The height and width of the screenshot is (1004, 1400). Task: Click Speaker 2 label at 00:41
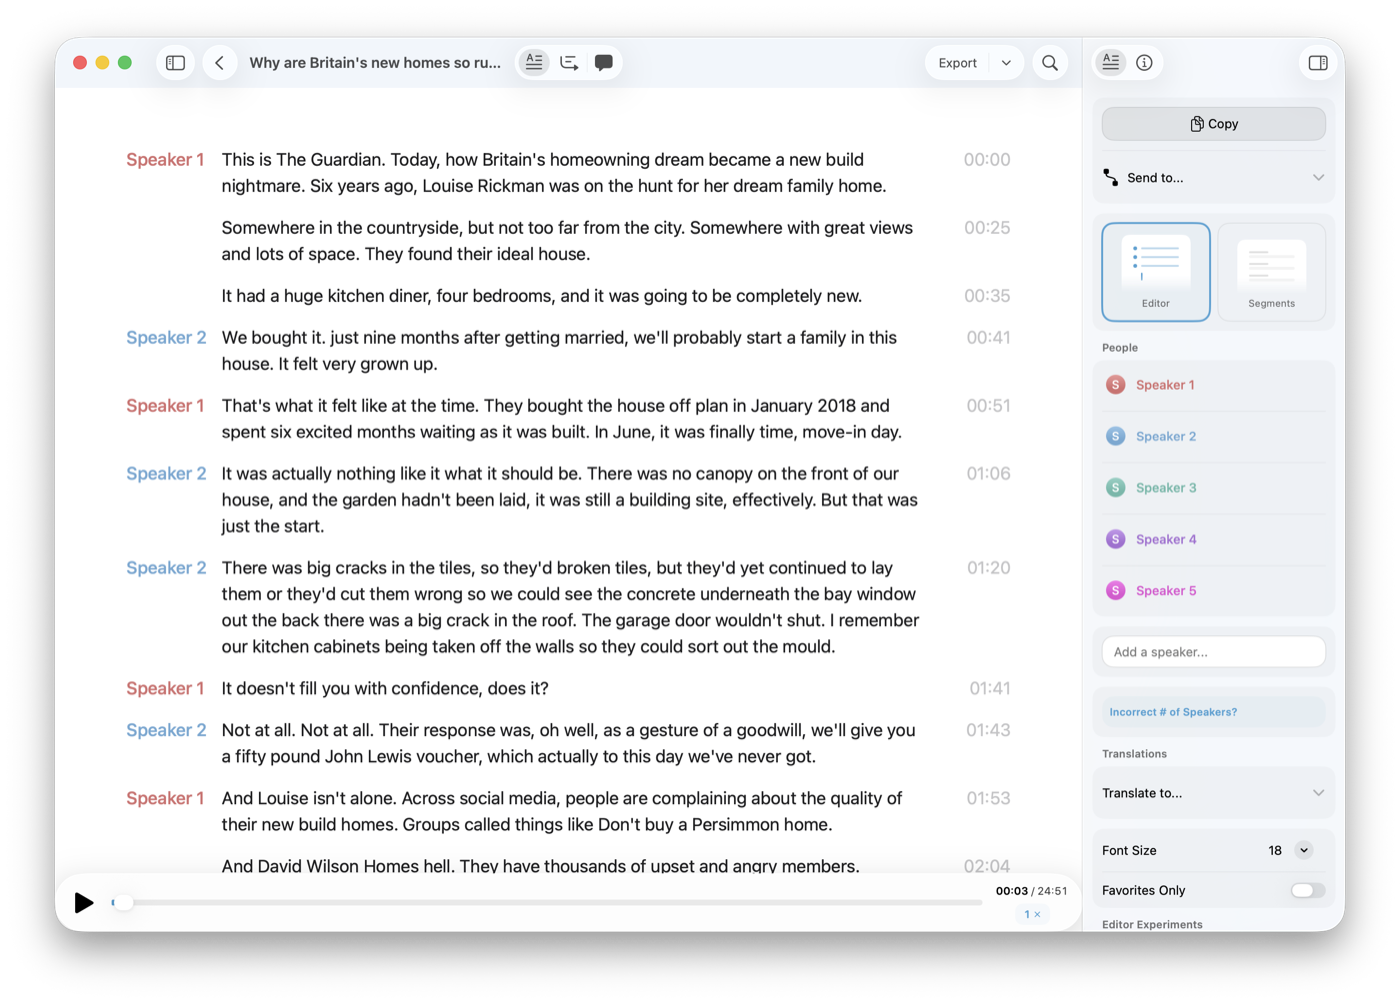[x=166, y=338]
